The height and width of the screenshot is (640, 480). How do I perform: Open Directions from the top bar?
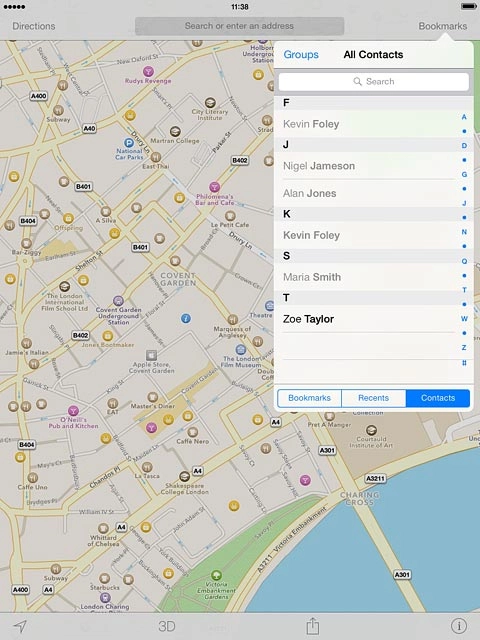(33, 26)
